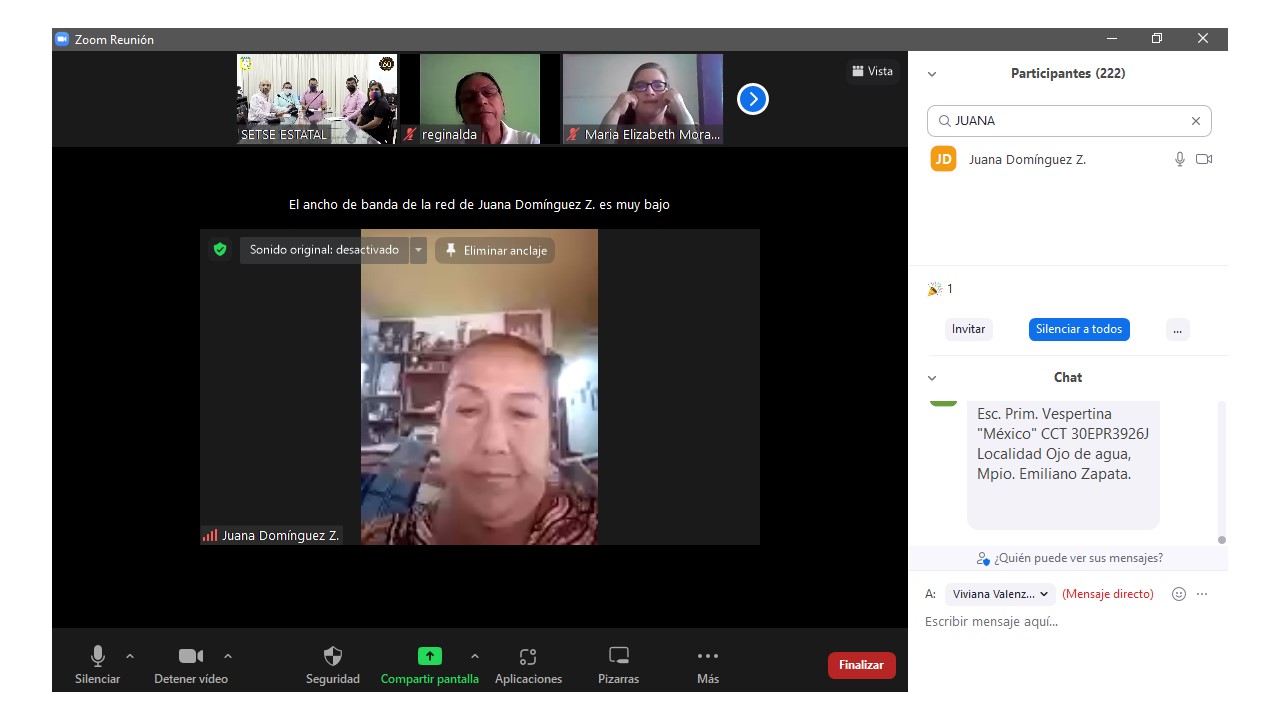Collapse the Chat panel chevron
Screen dimensions: 1280x720
(x=932, y=378)
